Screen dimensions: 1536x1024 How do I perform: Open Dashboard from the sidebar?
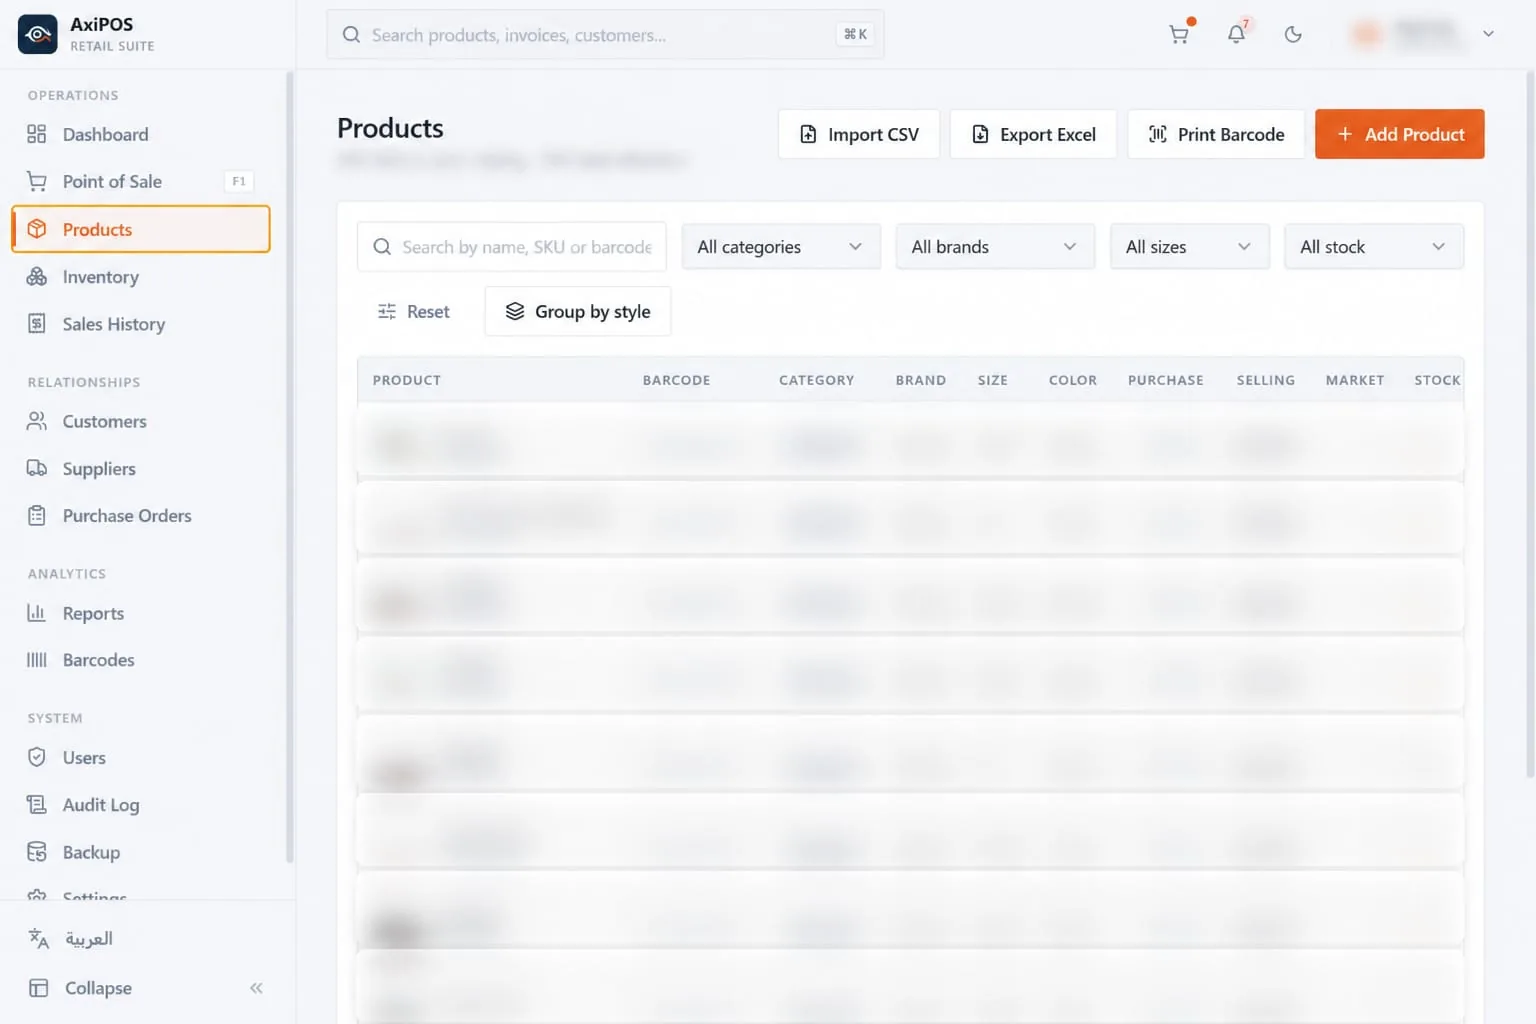[141, 134]
